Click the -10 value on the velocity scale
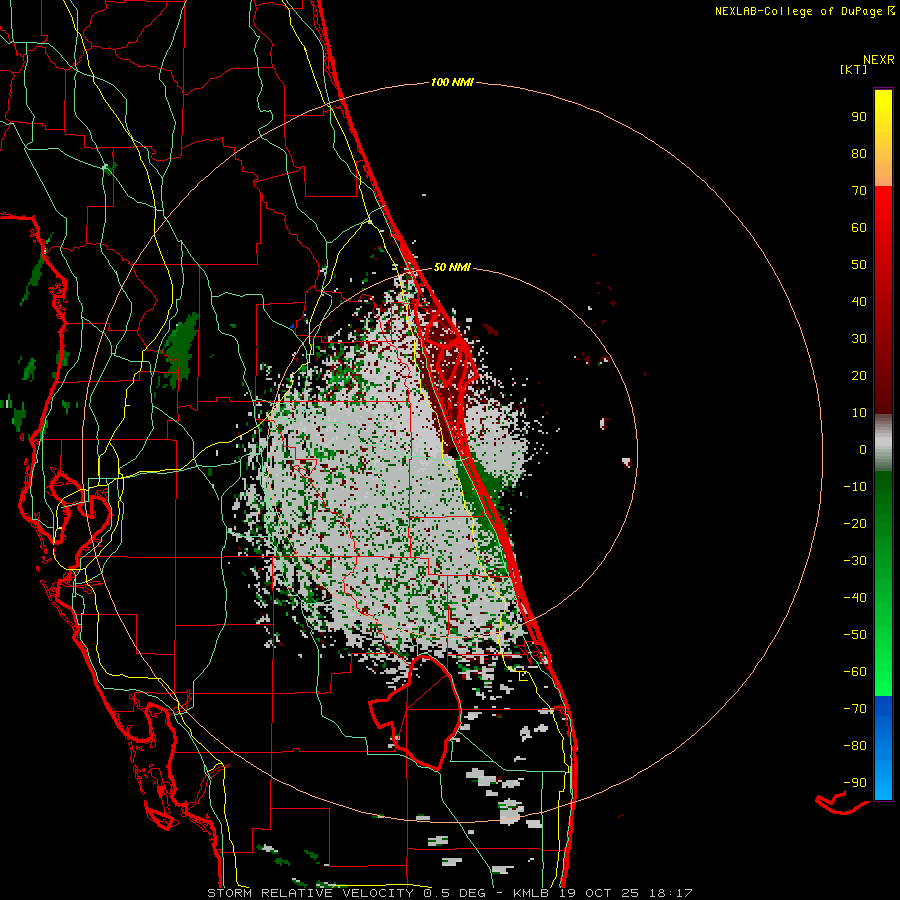This screenshot has width=900, height=900. 855,487
